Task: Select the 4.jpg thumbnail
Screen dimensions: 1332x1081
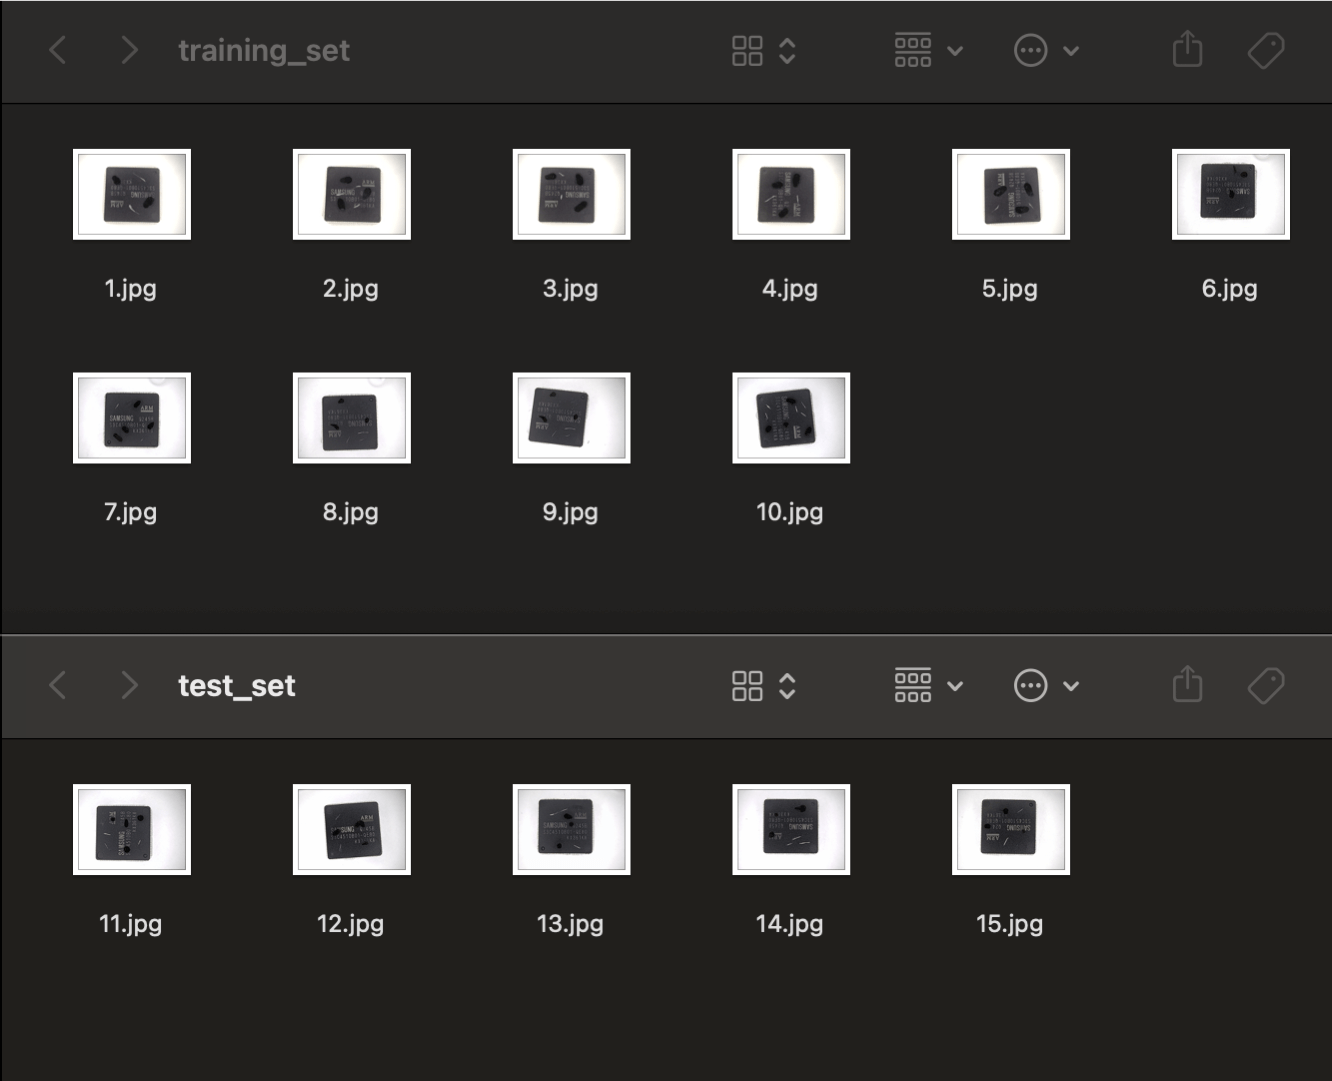Action: point(791,194)
